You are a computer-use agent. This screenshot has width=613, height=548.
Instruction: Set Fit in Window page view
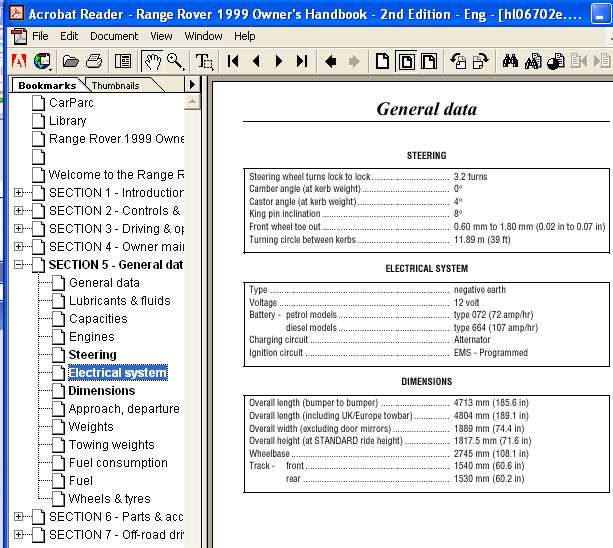pyautogui.click(x=406, y=61)
